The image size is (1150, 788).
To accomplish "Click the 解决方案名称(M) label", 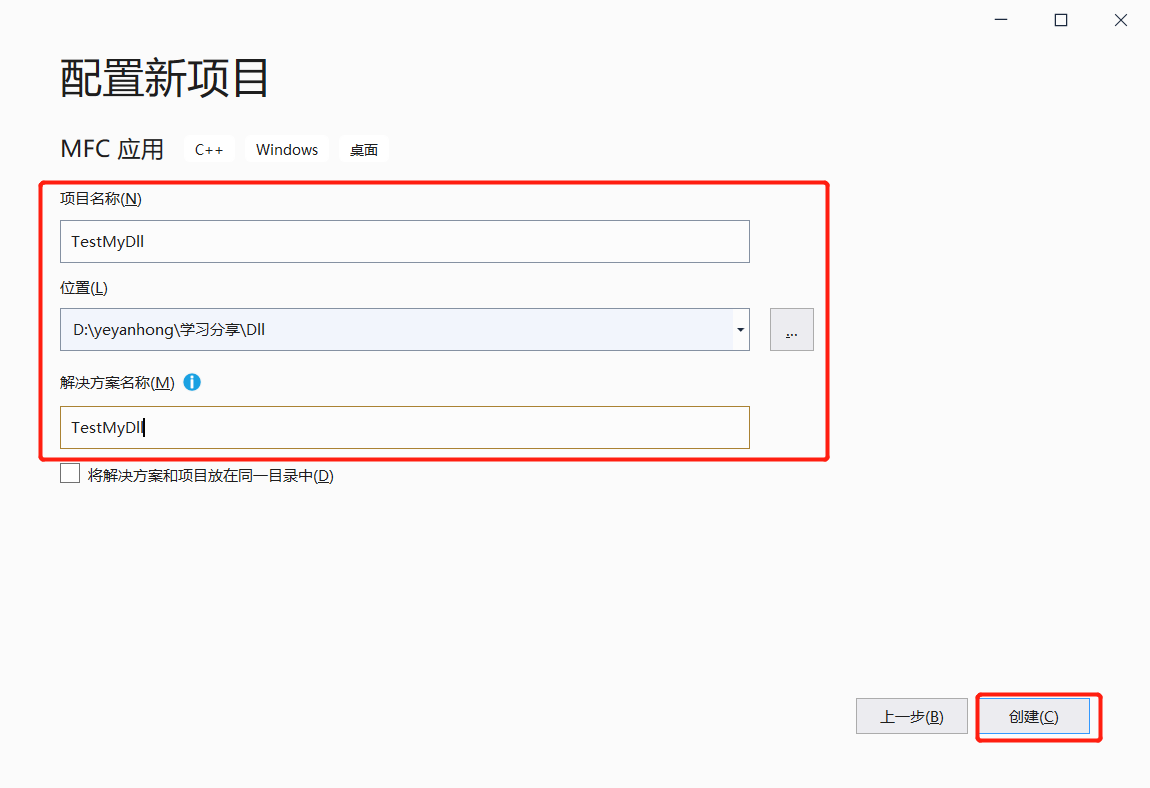I will click(116, 382).
